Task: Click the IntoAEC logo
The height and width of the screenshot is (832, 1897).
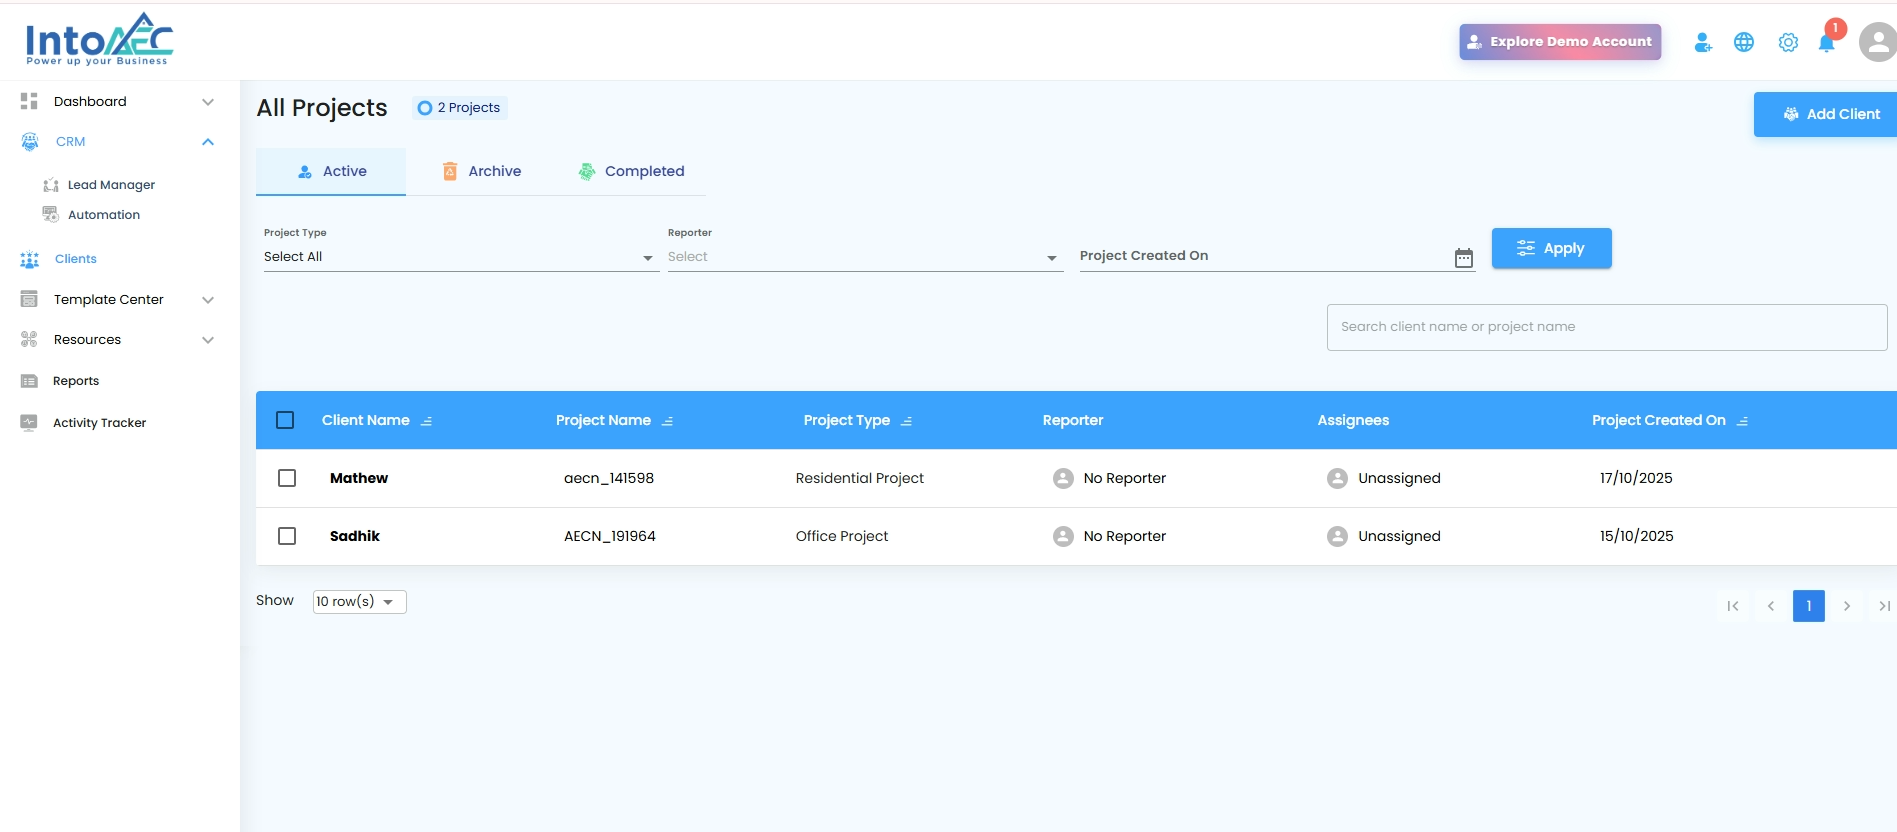Action: (x=99, y=40)
